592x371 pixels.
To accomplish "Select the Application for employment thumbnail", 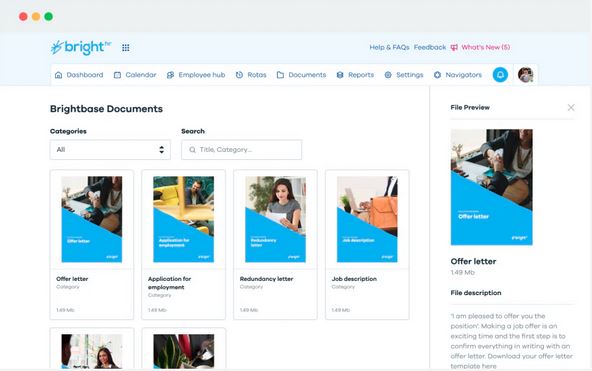I will (183, 219).
